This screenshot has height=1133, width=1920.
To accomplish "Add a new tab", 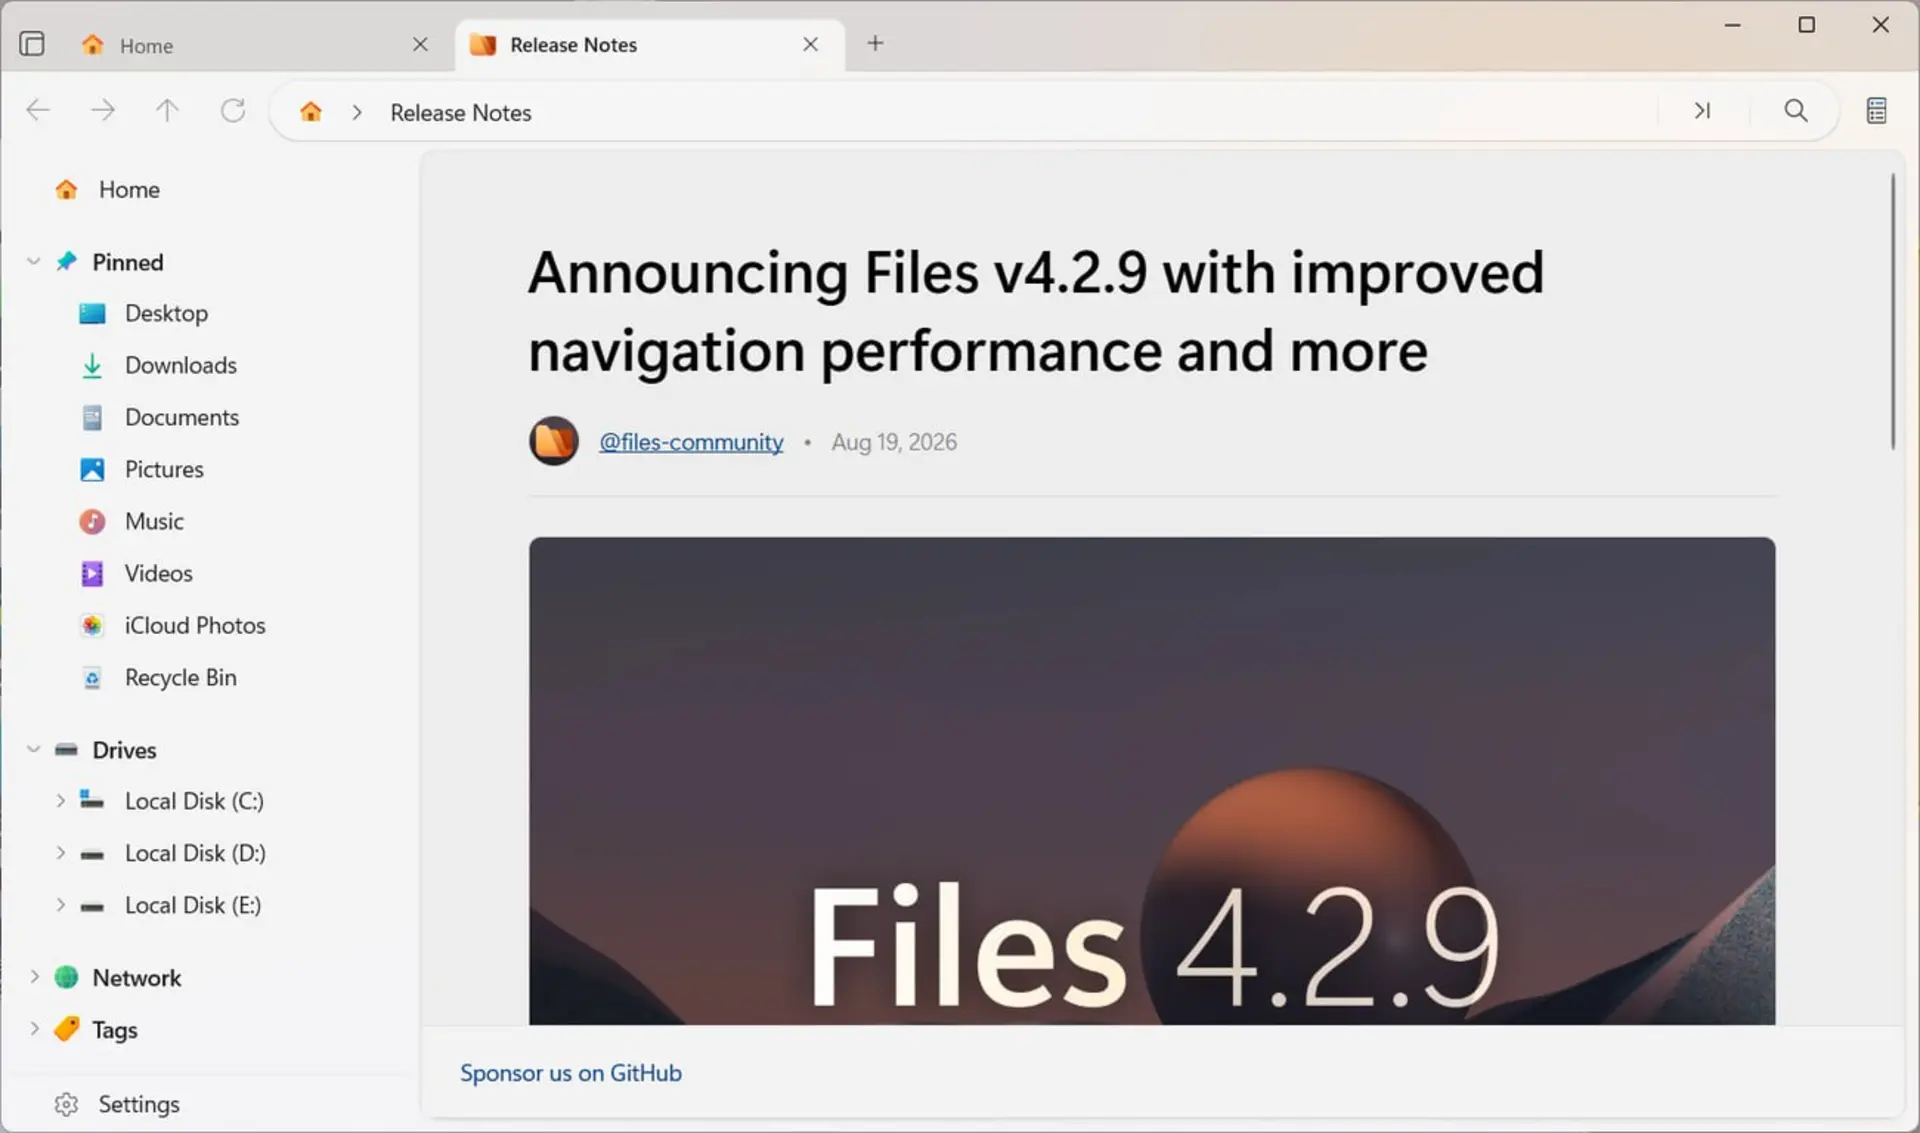I will [x=875, y=43].
